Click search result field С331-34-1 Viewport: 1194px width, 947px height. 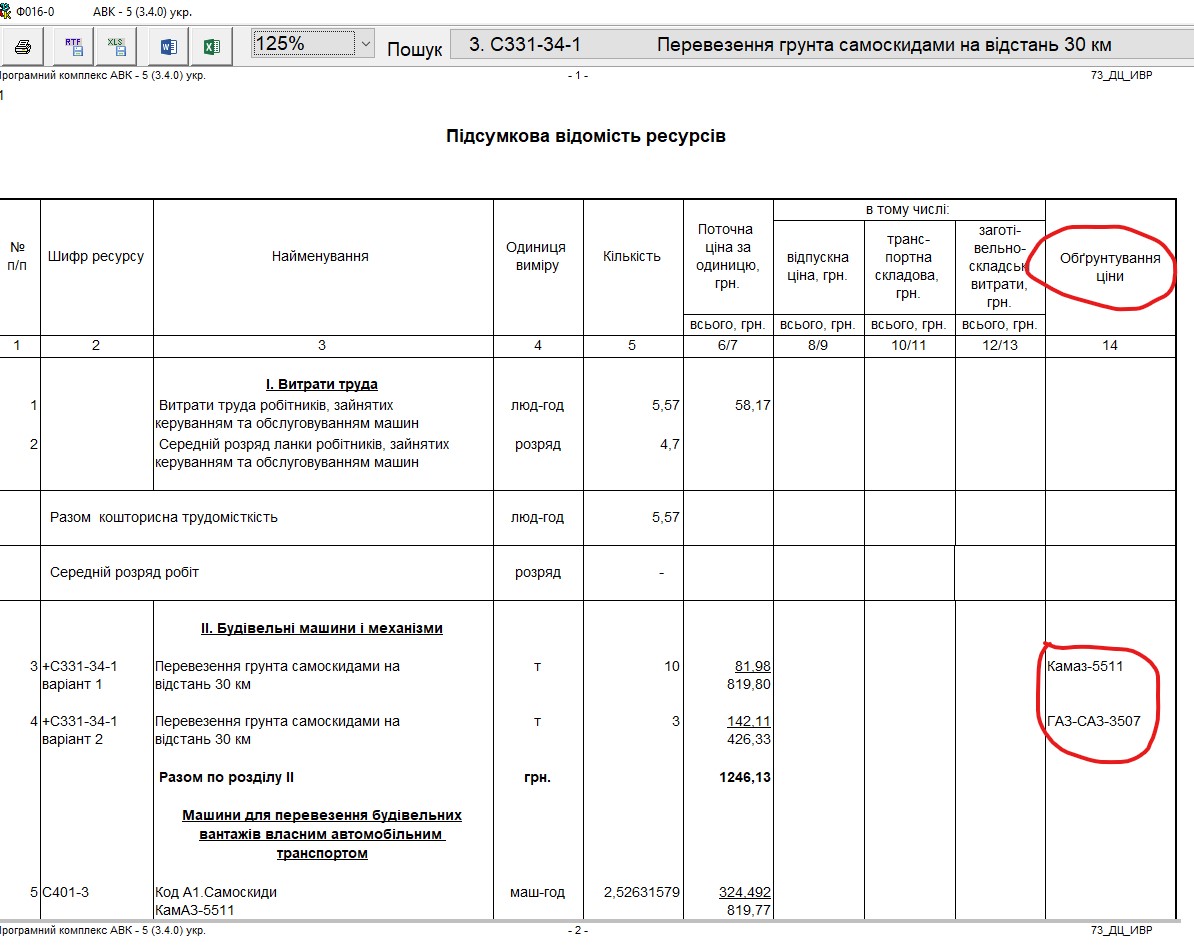tap(821, 44)
